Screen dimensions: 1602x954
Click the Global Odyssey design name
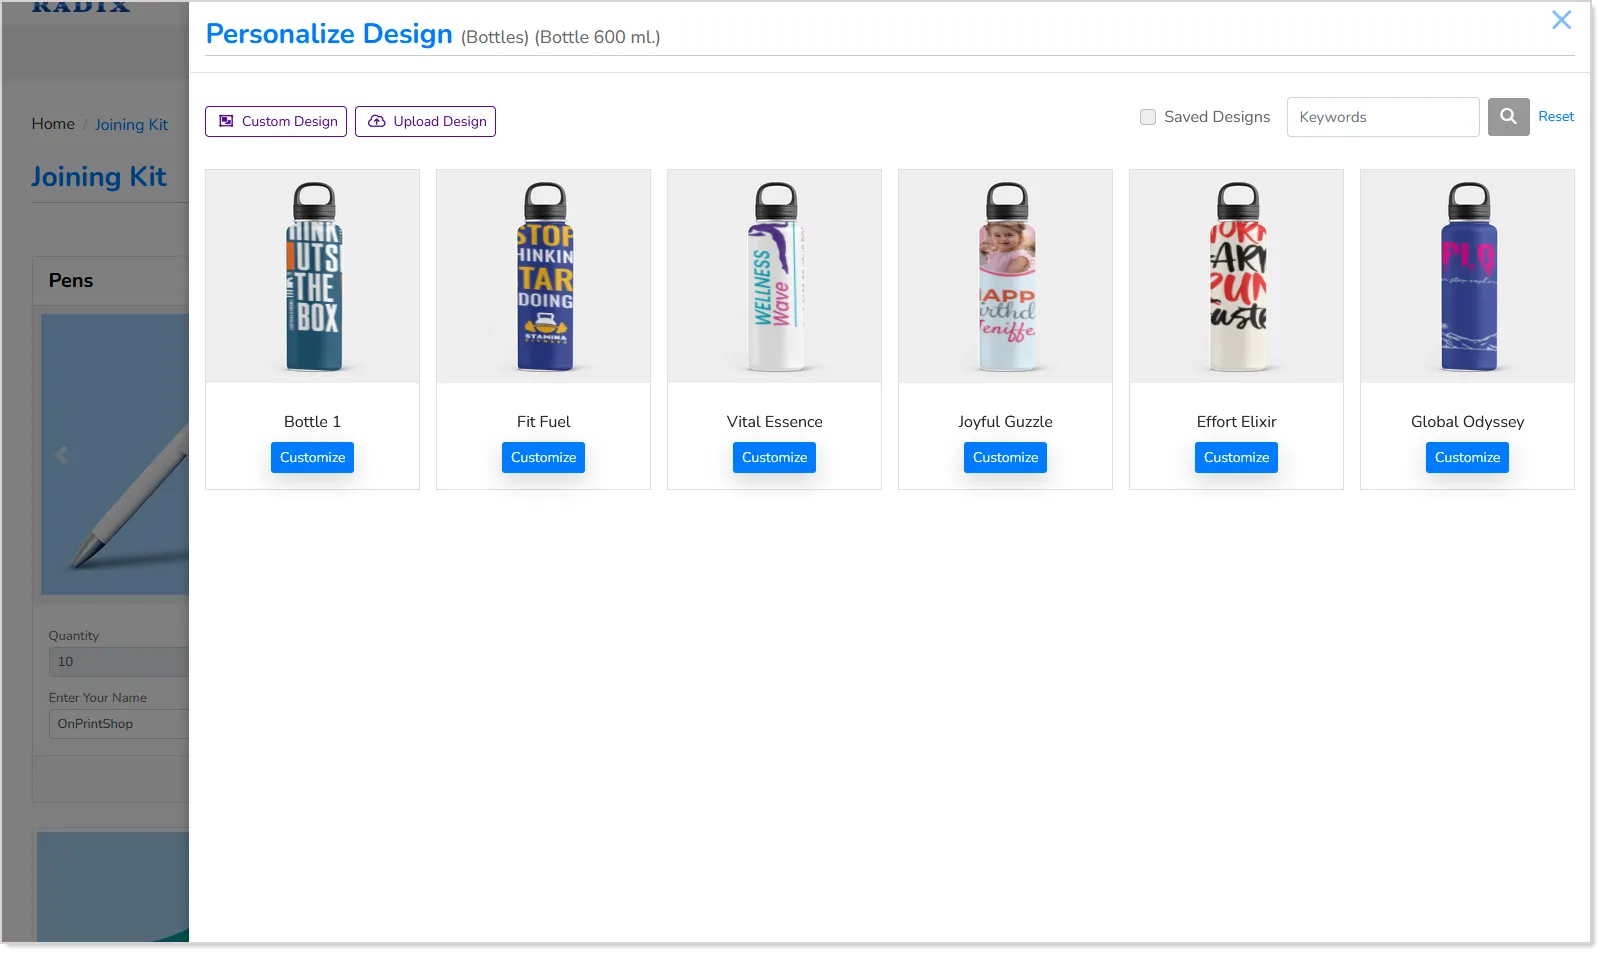pos(1467,422)
